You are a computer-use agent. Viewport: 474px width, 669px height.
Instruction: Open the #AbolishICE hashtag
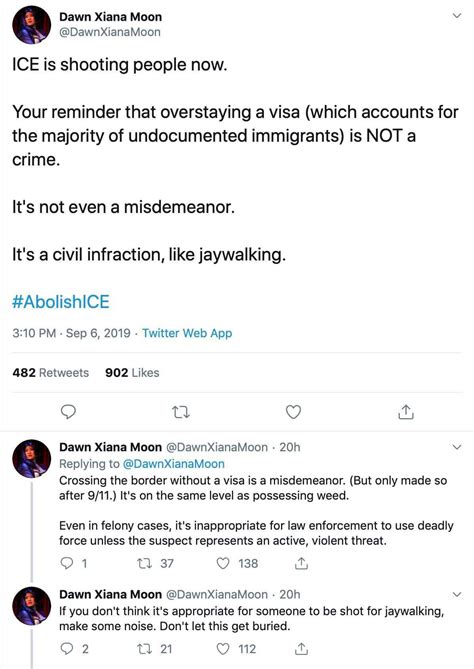pyautogui.click(x=61, y=302)
